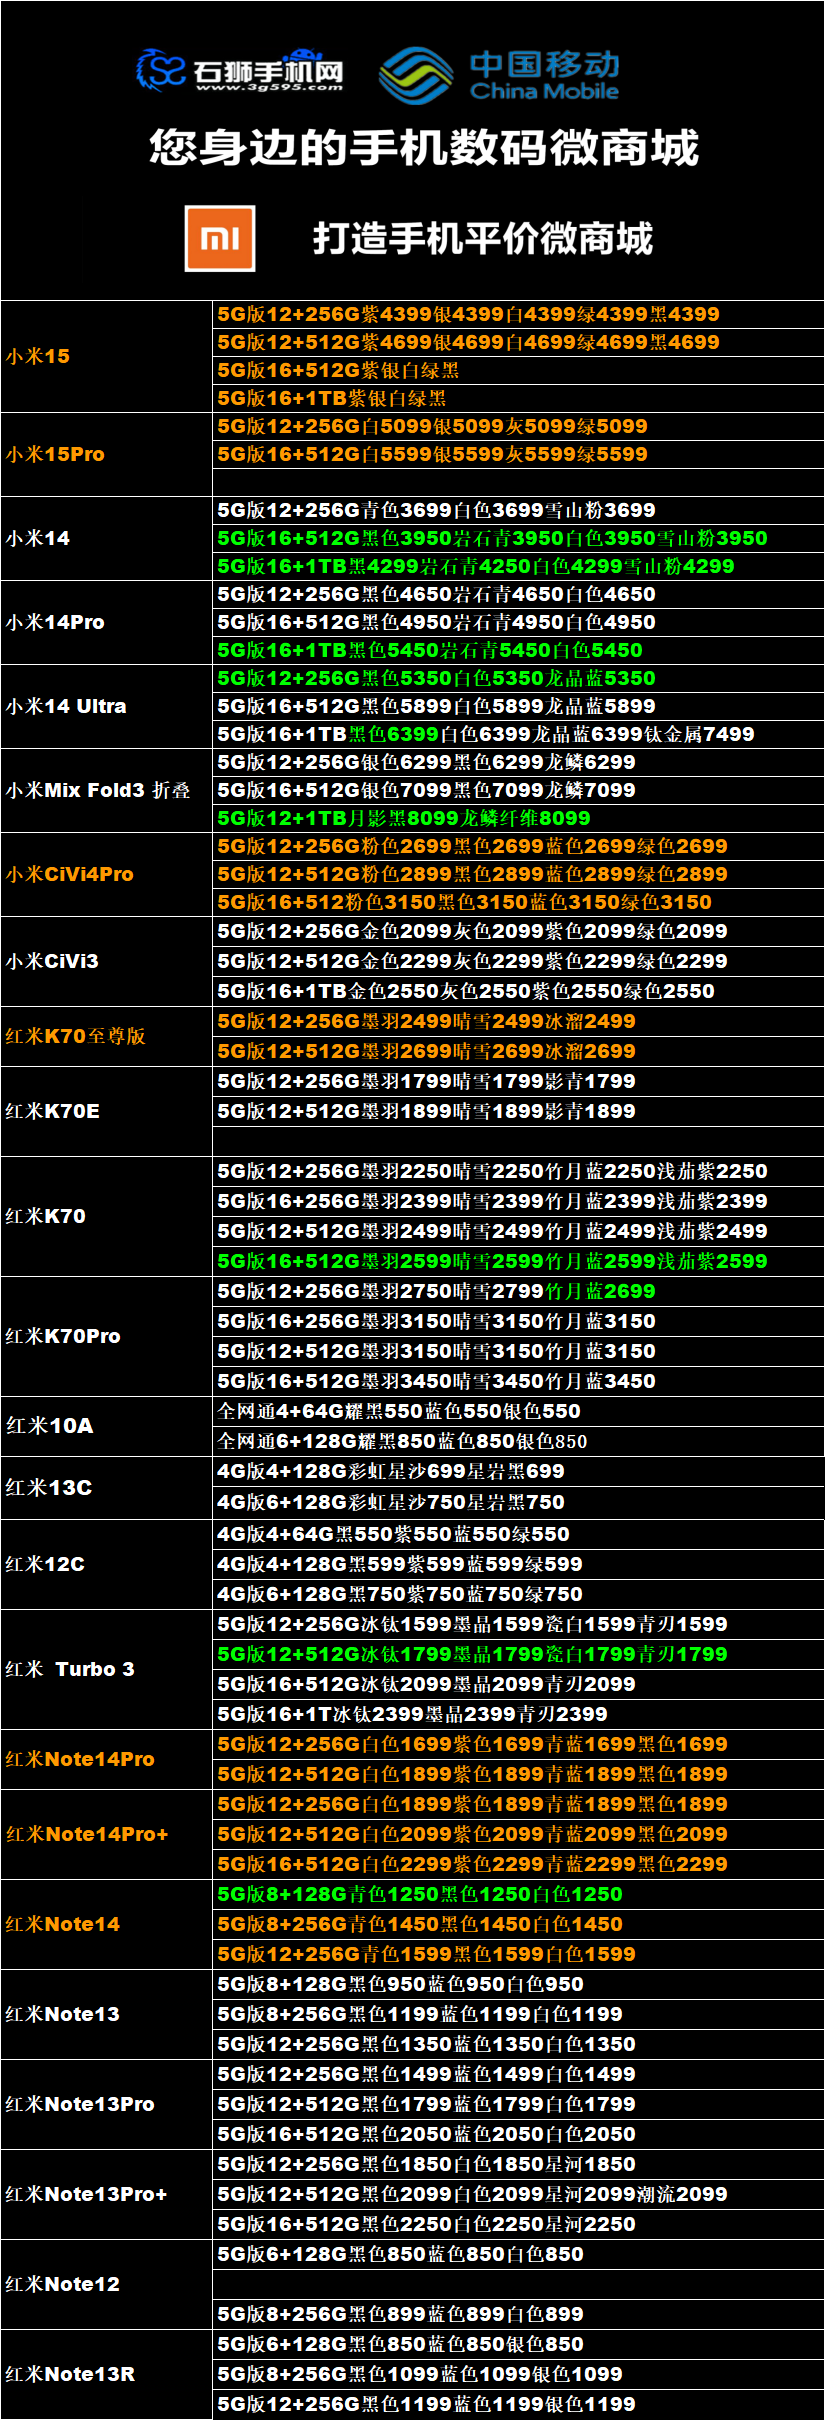Click the 小米15 model cell
825x2420 pixels.
[x=106, y=356]
